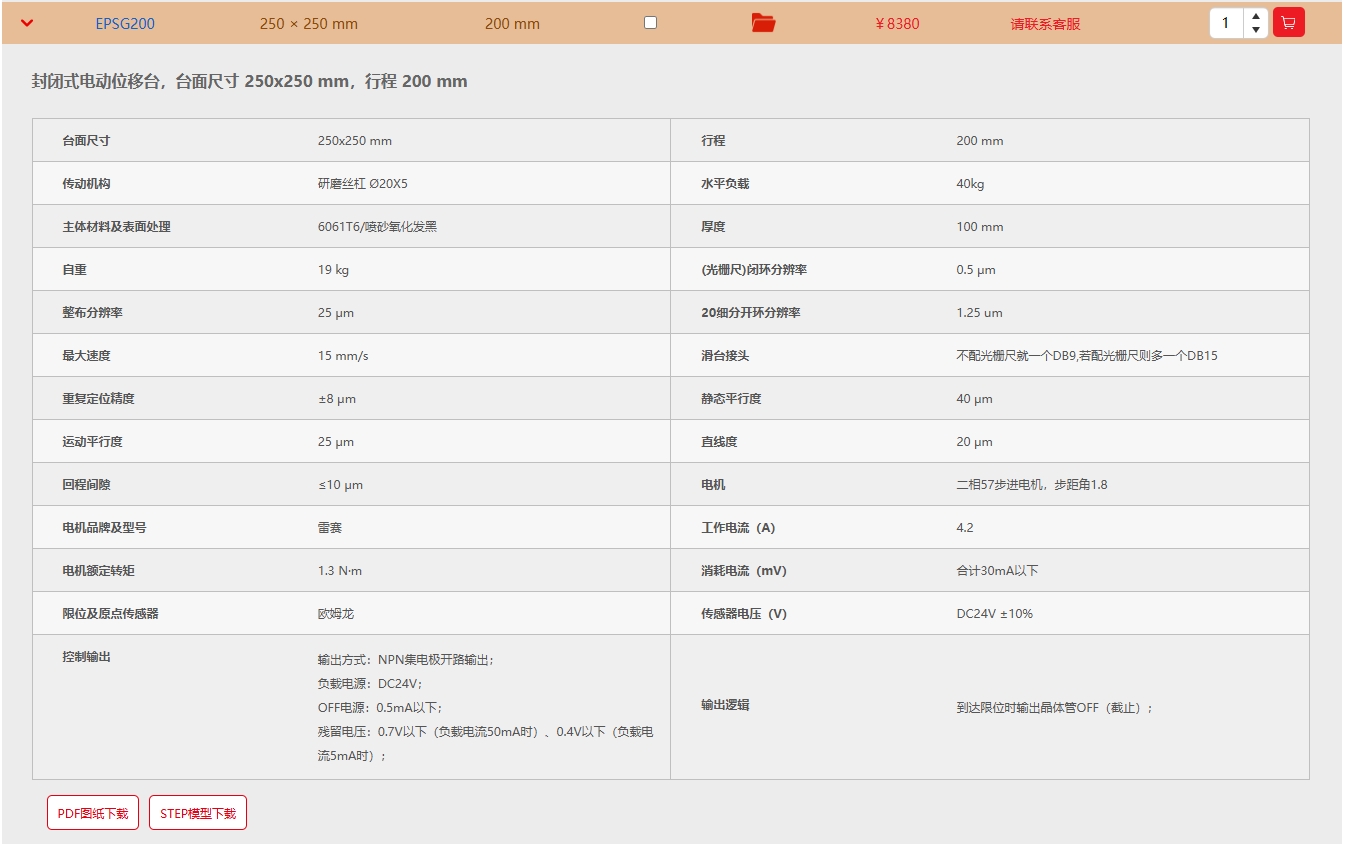Screen dimensions: 1346x844
Task: Collapse the EPSG200 product details chevron
Action: click(x=27, y=23)
